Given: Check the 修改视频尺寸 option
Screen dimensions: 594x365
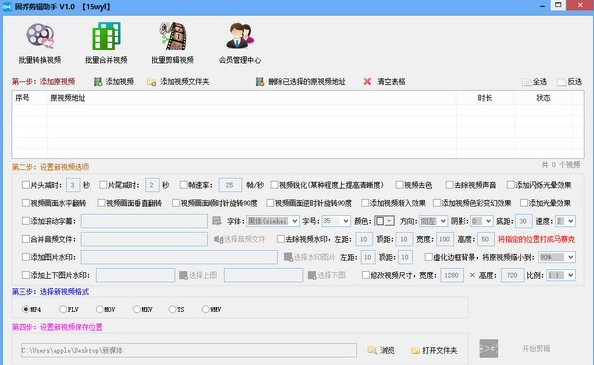Looking at the screenshot, I should point(366,275).
